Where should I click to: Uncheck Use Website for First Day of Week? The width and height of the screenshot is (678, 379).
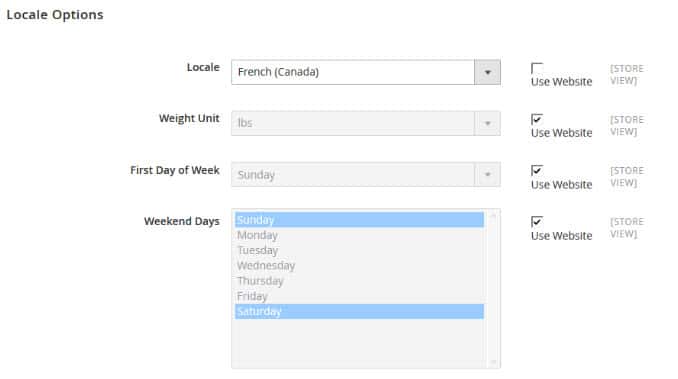(x=537, y=170)
